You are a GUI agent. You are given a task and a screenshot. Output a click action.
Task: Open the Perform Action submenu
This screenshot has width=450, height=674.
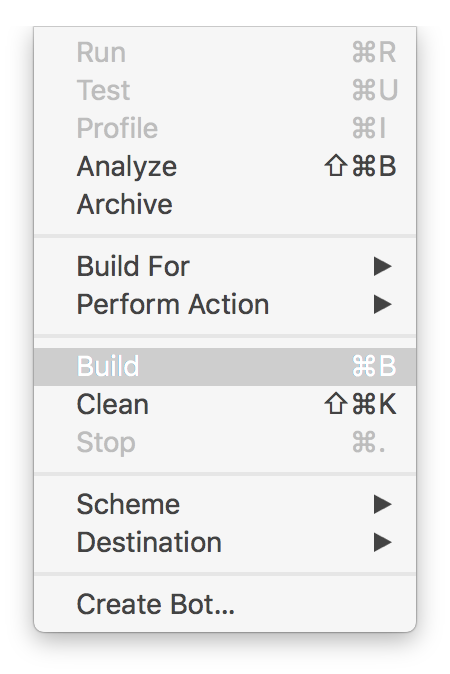pyautogui.click(x=225, y=304)
